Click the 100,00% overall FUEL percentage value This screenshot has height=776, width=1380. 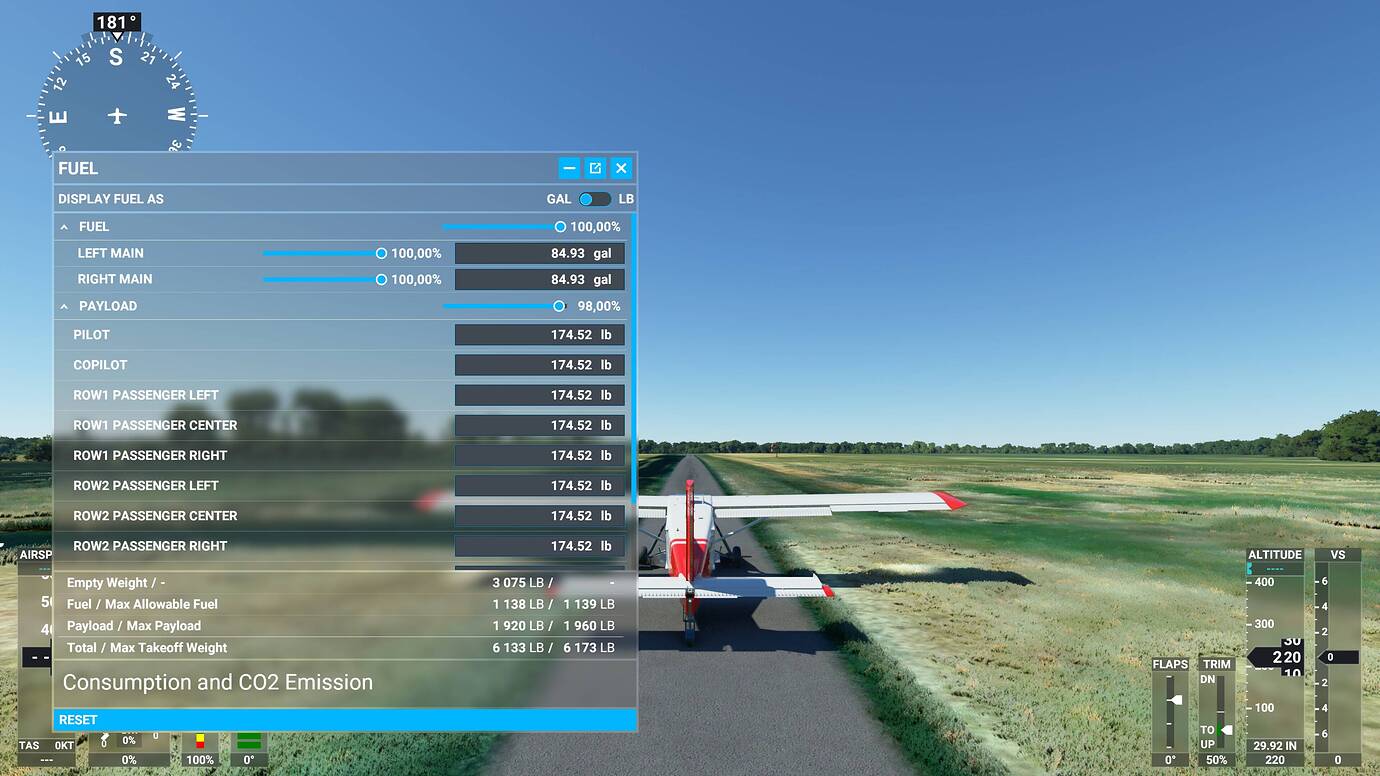click(x=595, y=227)
